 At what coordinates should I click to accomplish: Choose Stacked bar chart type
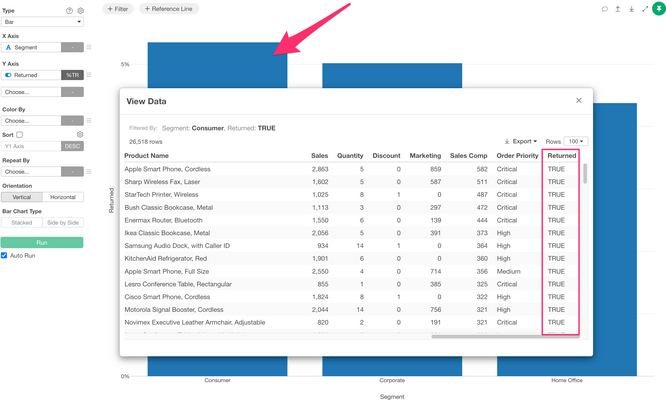tap(22, 223)
